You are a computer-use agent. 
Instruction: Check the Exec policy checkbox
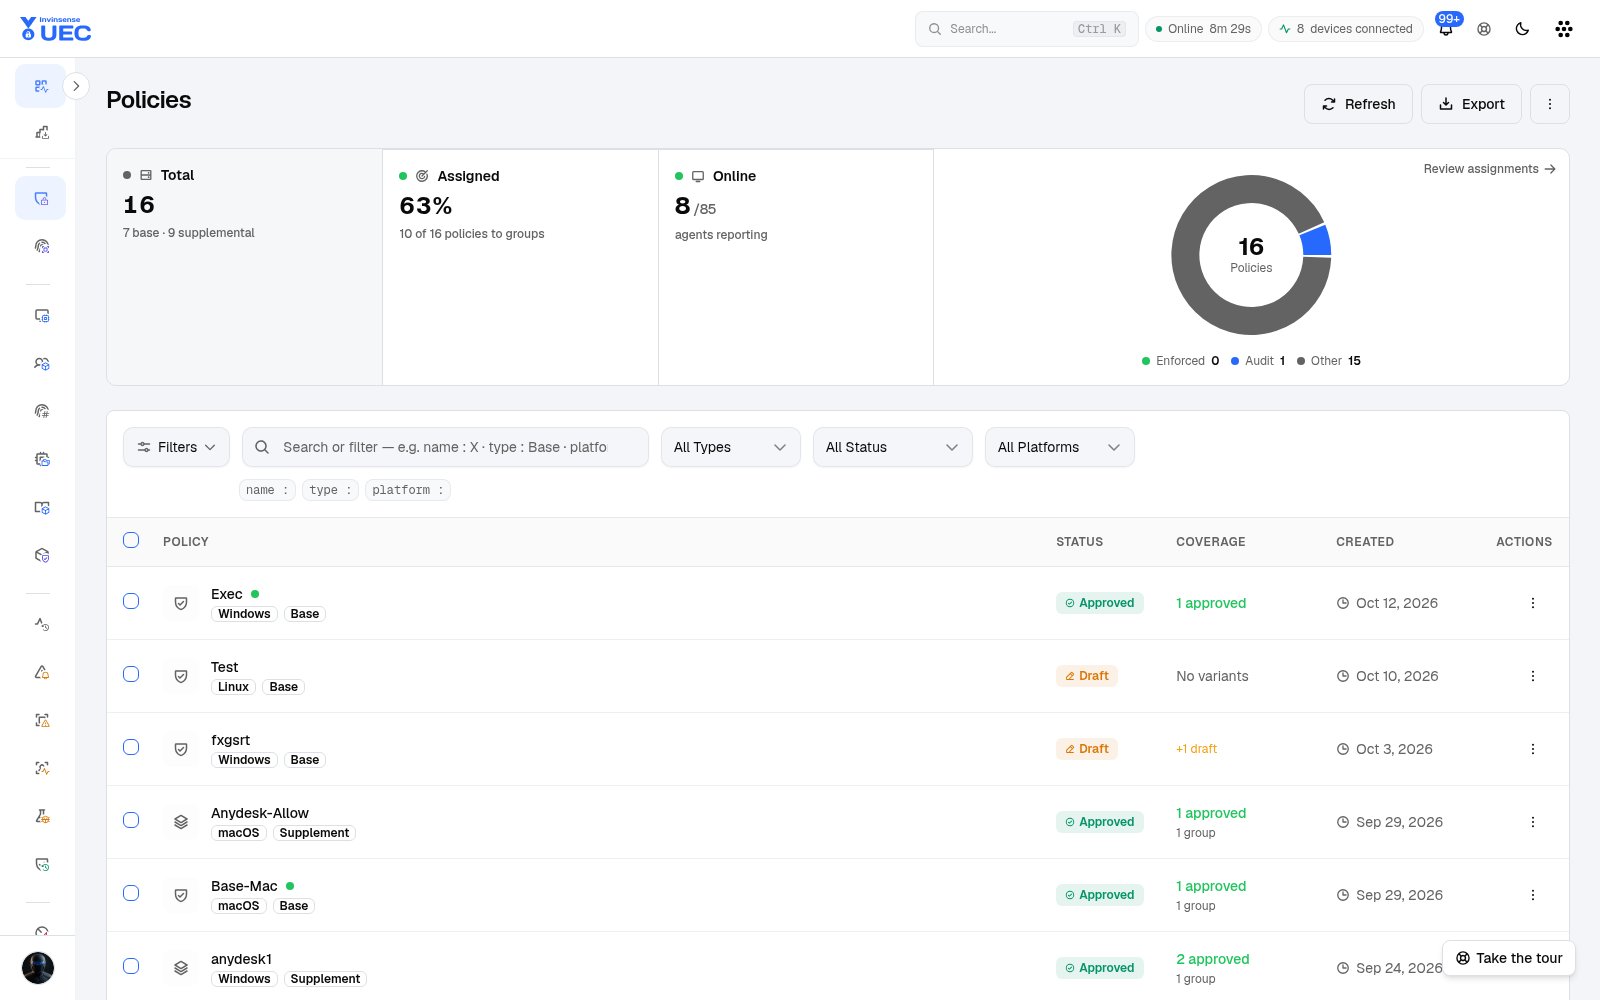pos(131,601)
